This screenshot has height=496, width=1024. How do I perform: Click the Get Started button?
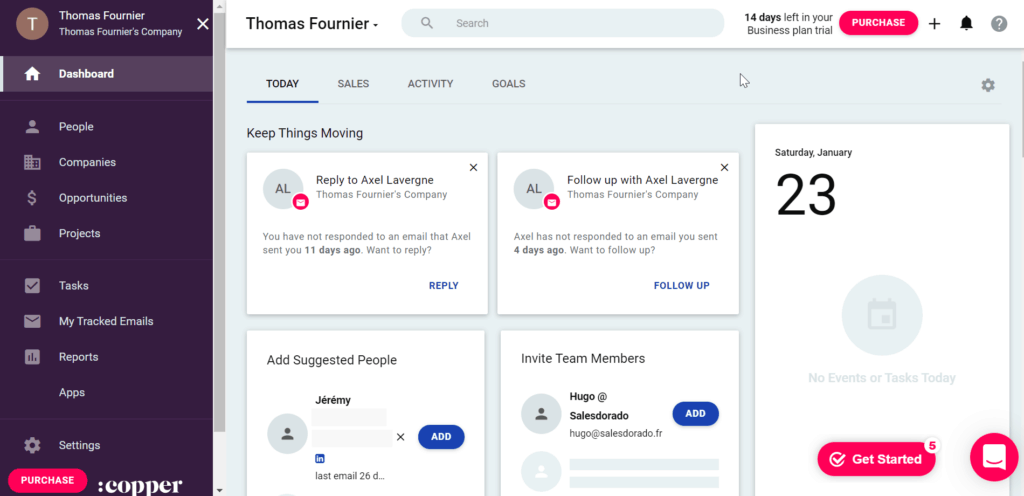(x=876, y=459)
